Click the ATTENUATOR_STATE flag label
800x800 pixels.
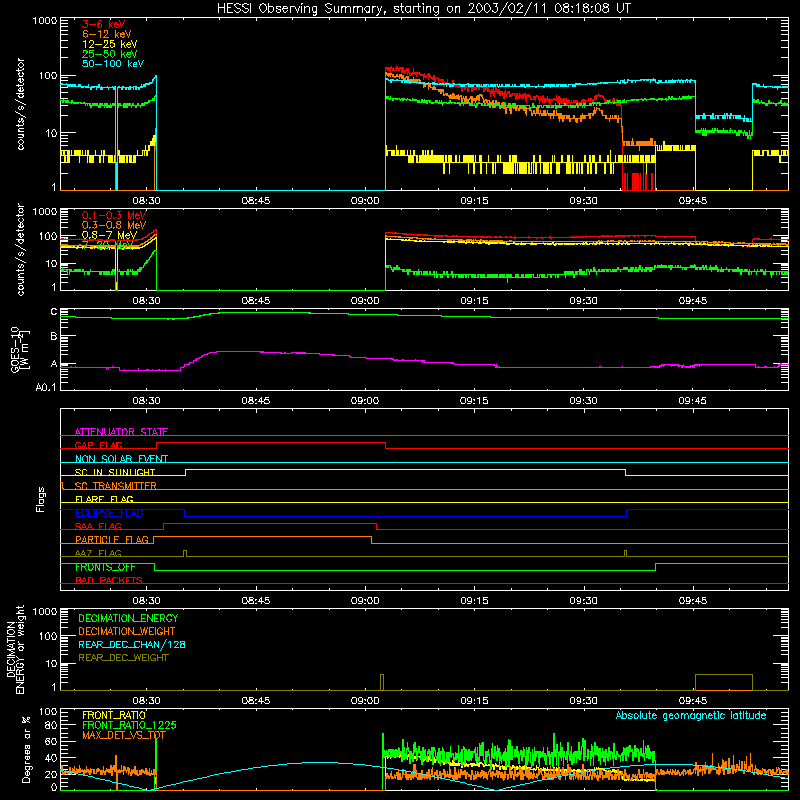[x=121, y=432]
